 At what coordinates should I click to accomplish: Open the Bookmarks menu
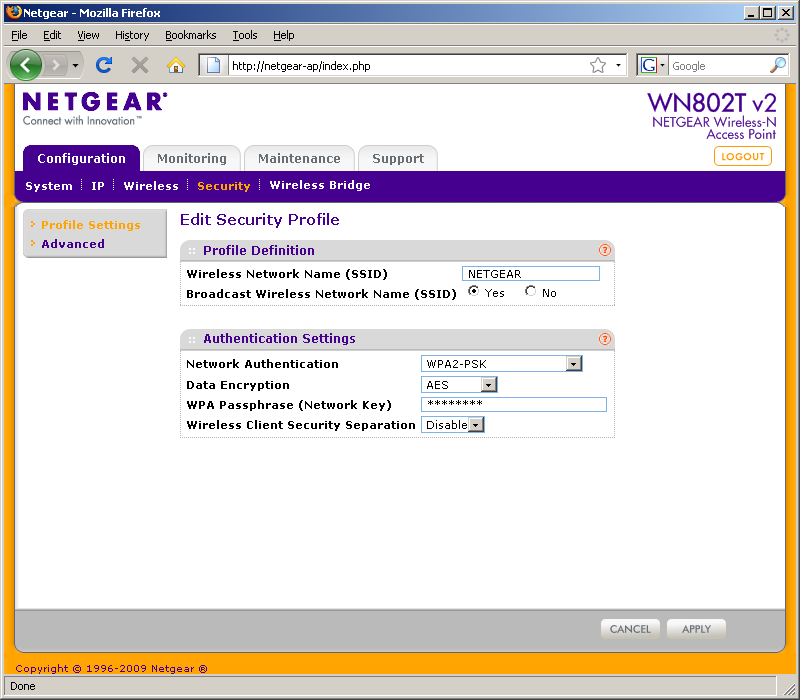[191, 35]
